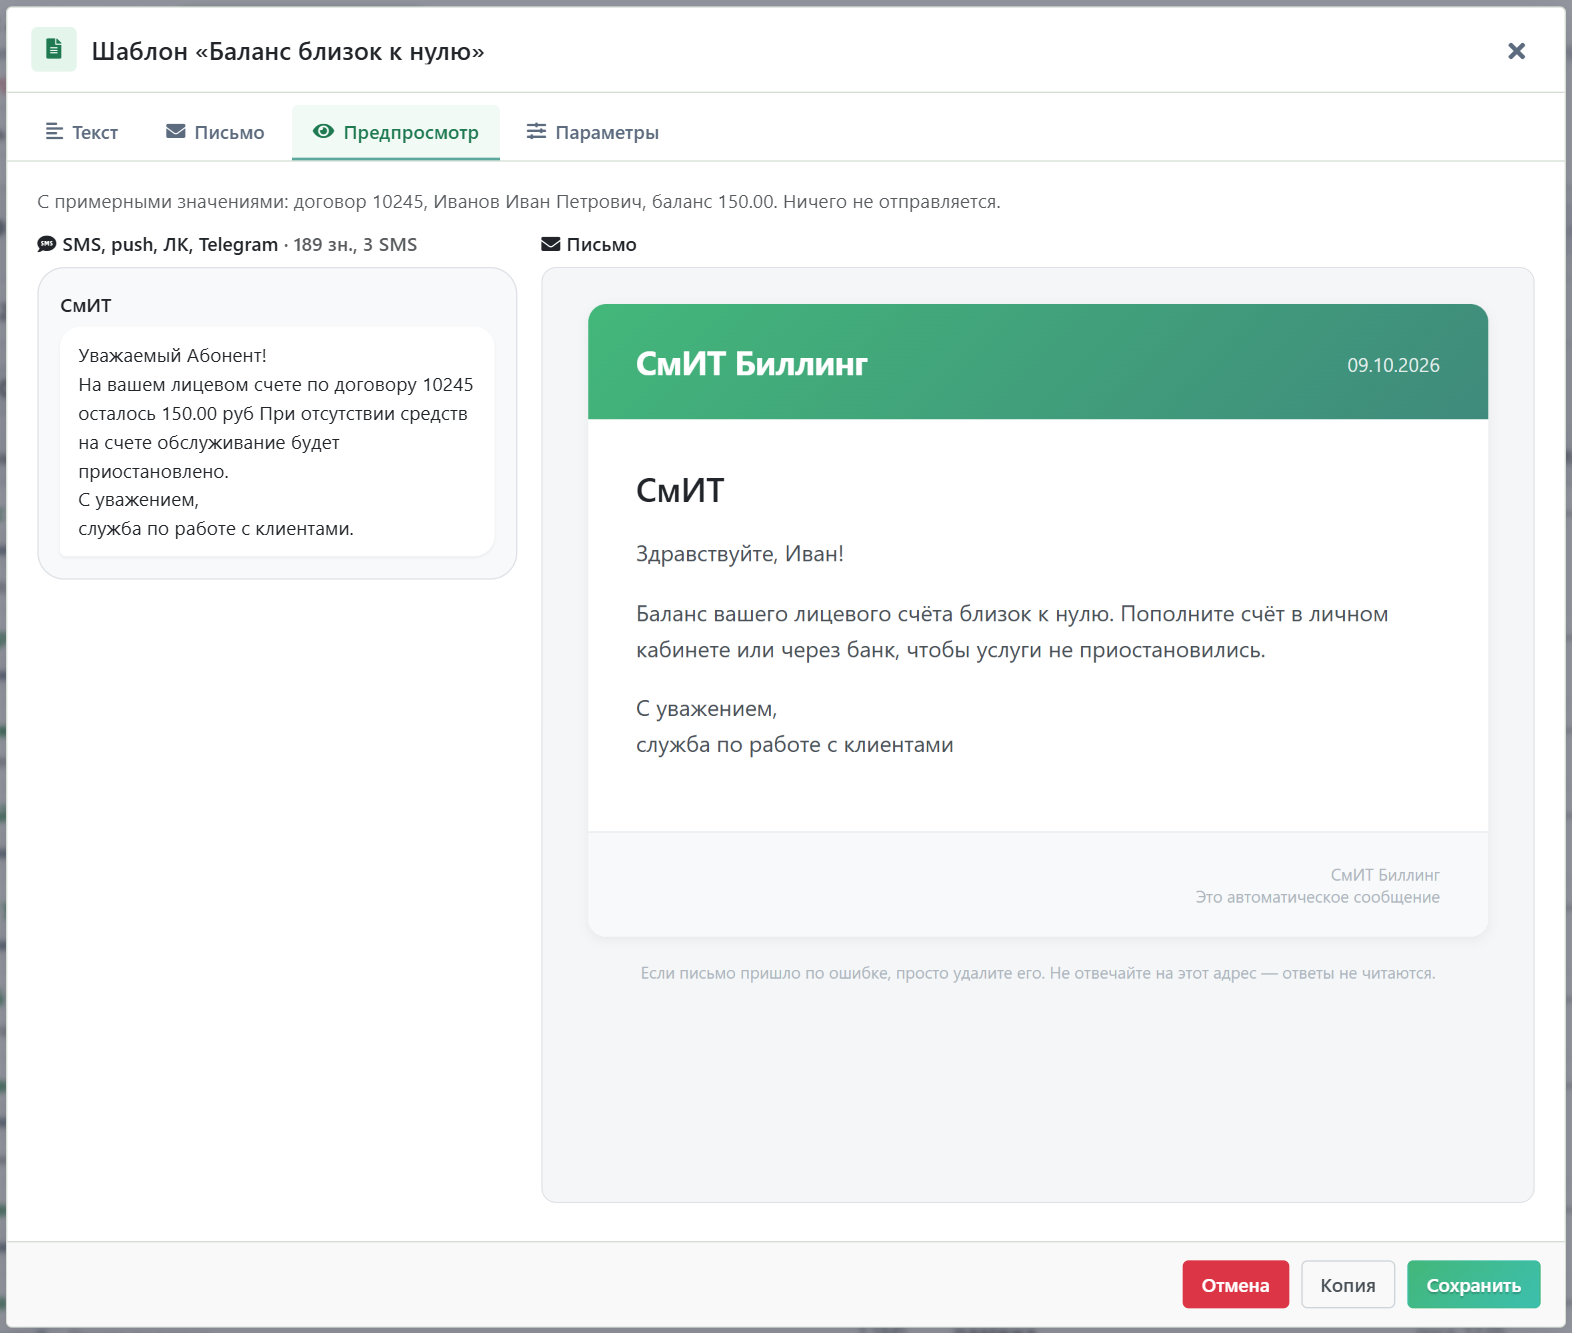
Task: Click the envelope icon beside the Письмо preview heading
Action: point(550,244)
